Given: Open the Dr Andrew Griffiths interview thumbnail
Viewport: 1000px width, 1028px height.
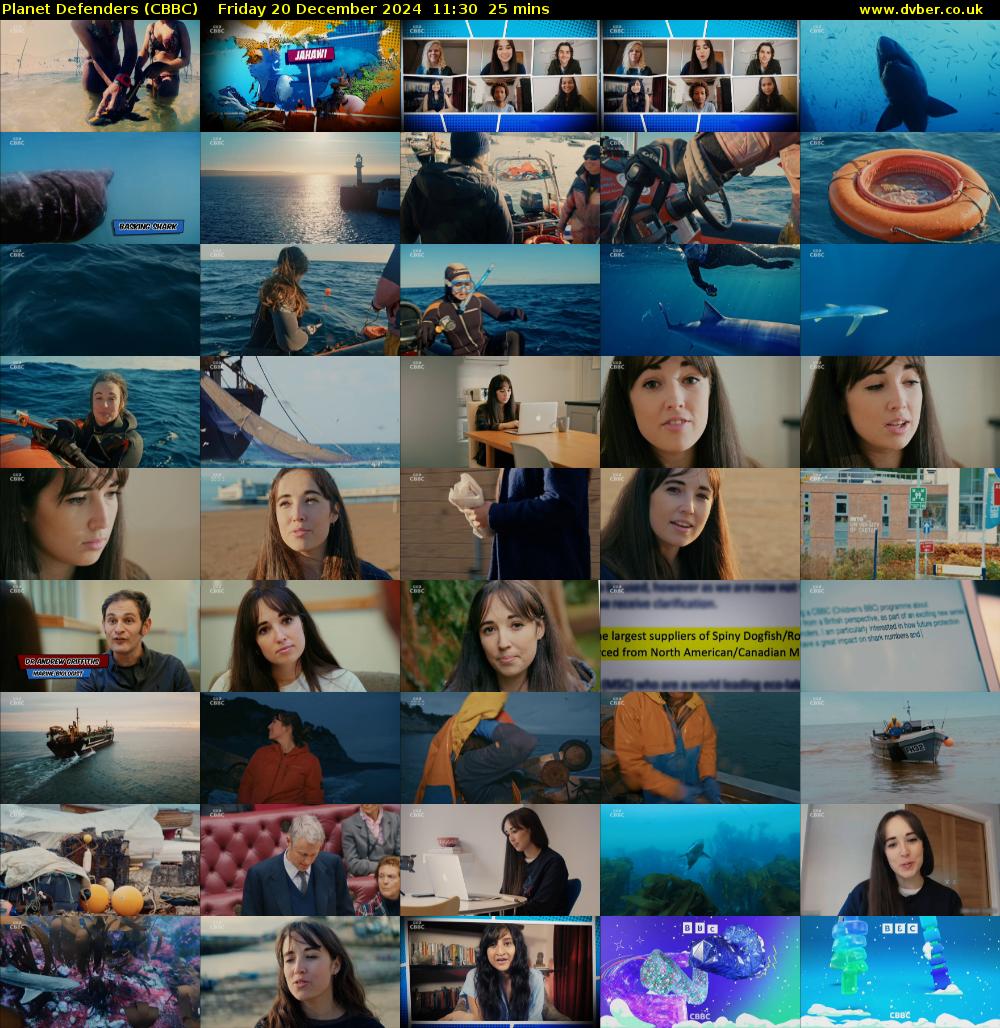Looking at the screenshot, I should pyautogui.click(x=100, y=636).
